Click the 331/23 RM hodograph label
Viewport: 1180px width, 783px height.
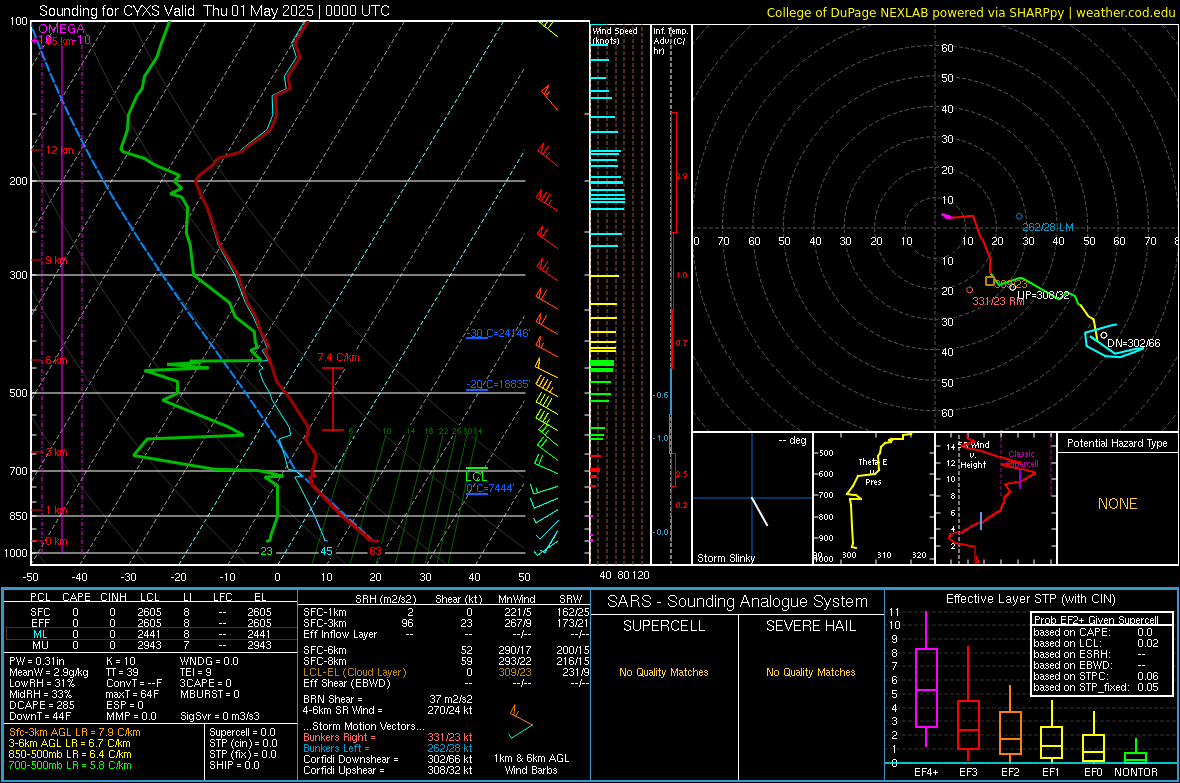click(999, 301)
